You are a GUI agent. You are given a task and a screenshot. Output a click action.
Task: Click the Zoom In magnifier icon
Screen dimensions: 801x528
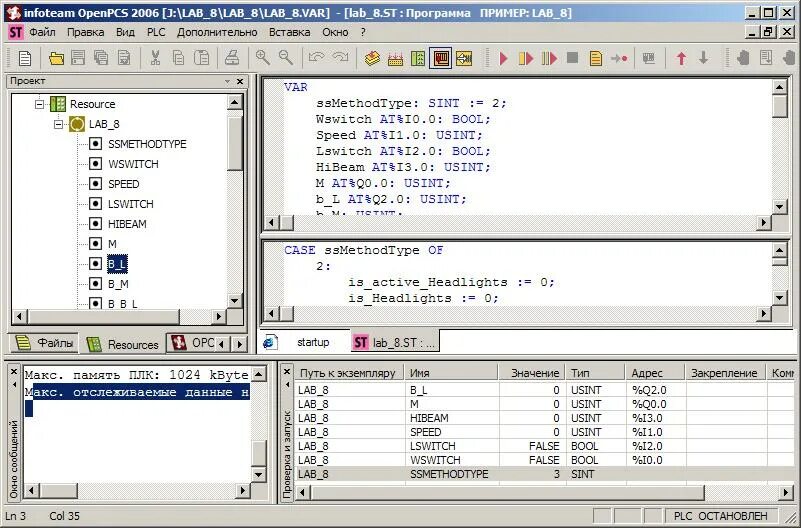click(263, 58)
